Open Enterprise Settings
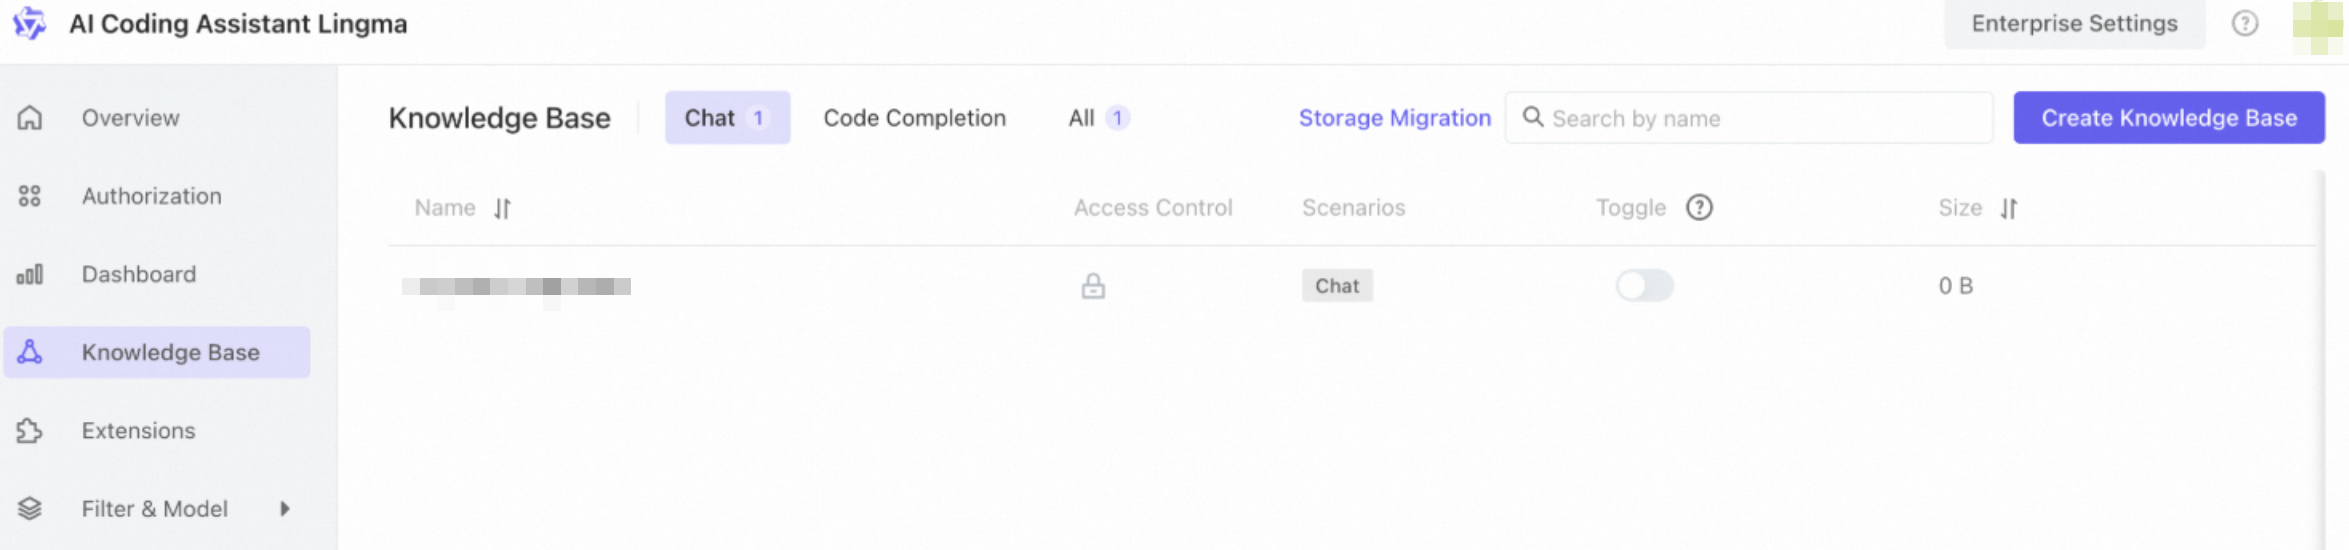 click(2074, 24)
